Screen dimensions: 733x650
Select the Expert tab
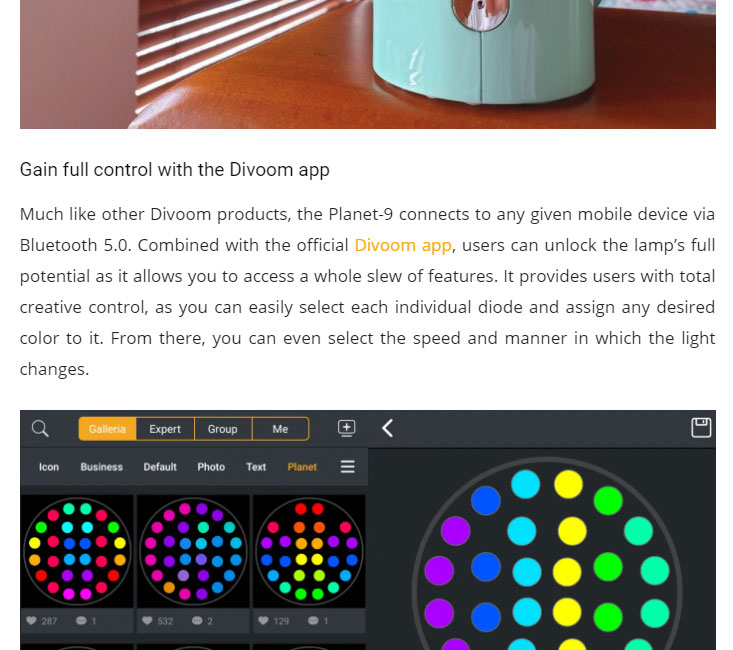[165, 429]
